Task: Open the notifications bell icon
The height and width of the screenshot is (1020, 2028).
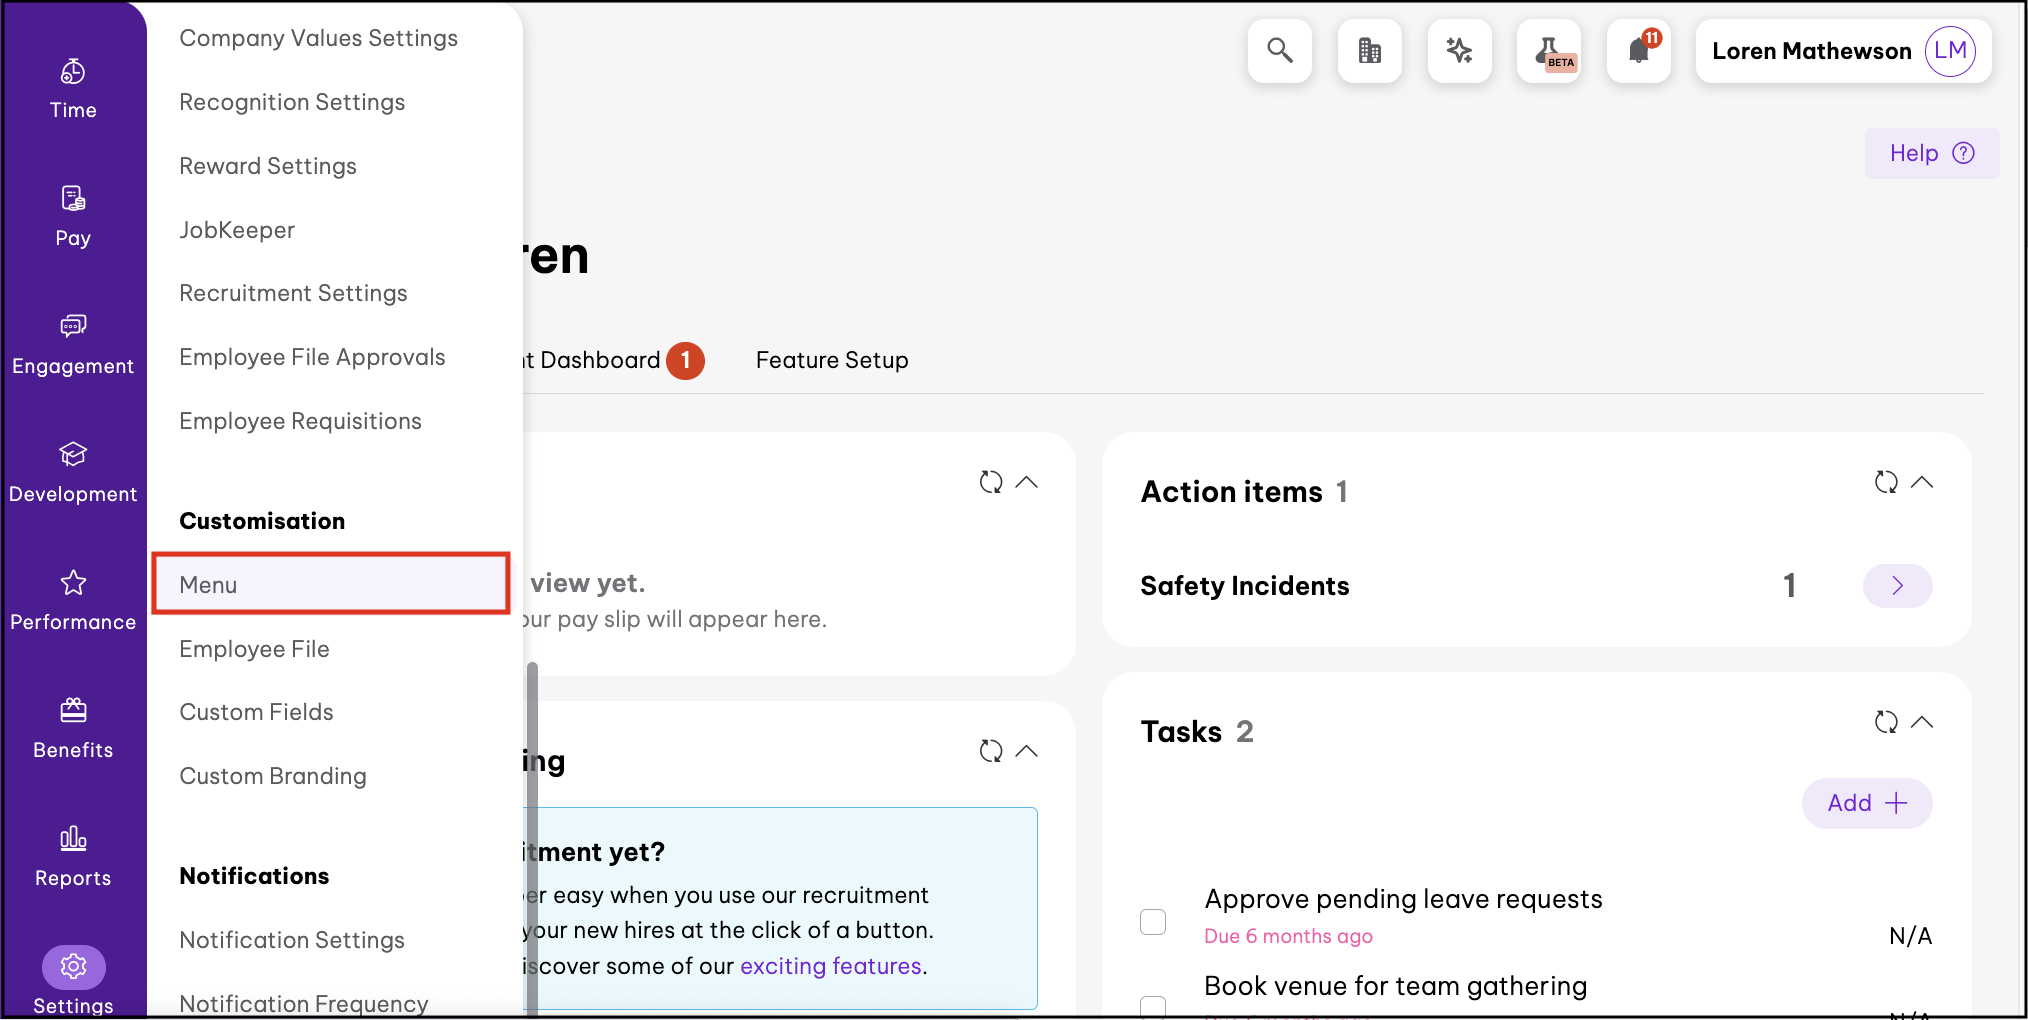Action: [x=1639, y=51]
